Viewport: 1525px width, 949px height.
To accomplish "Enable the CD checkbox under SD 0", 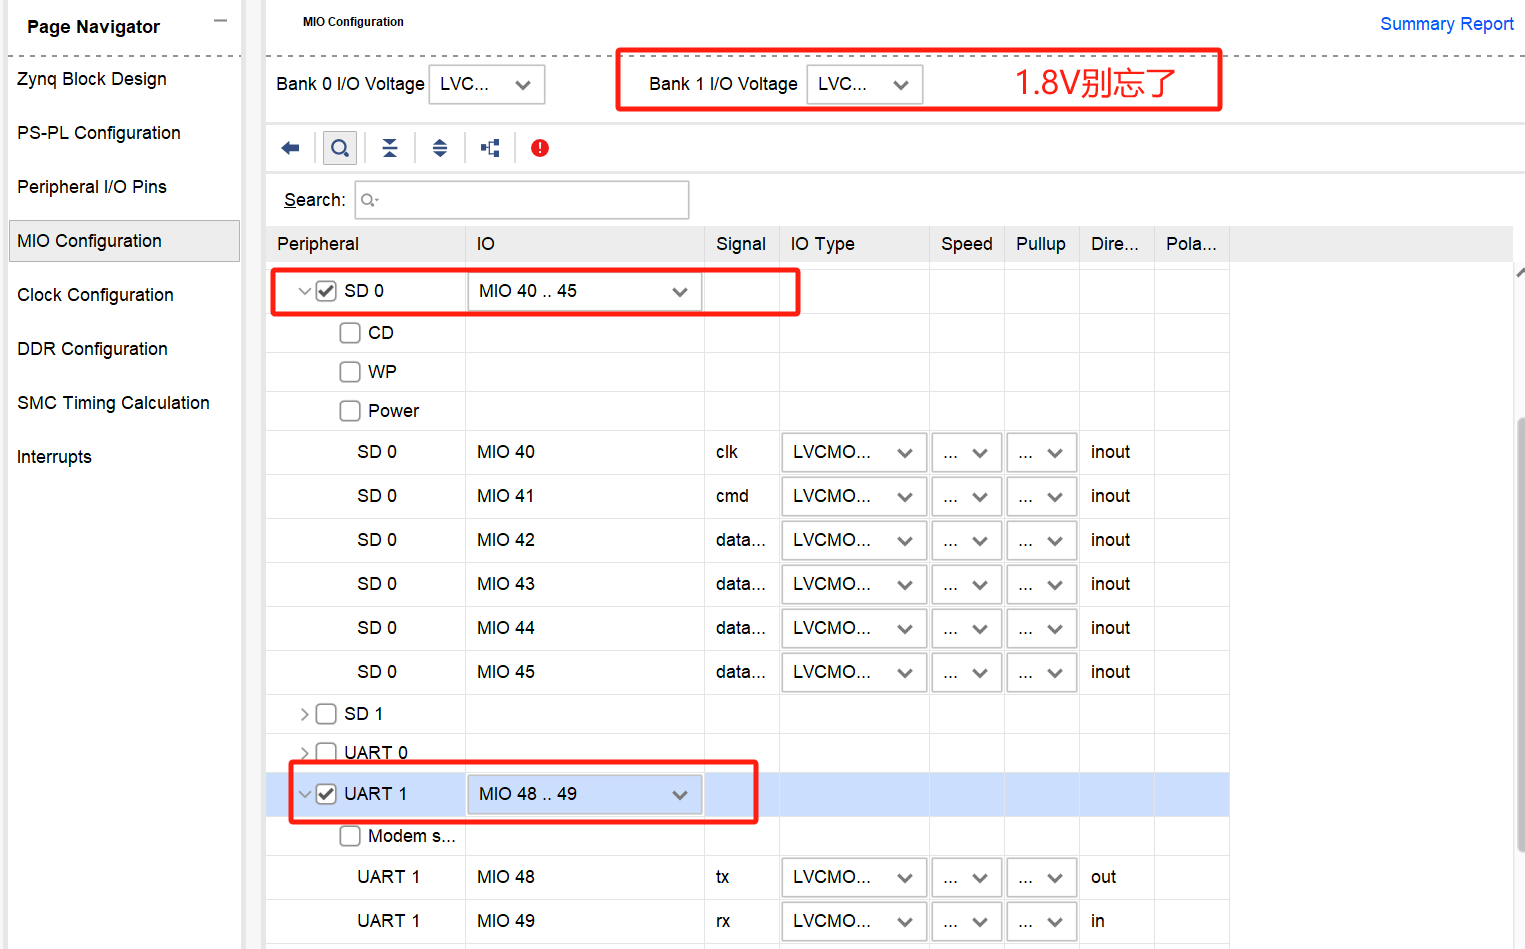I will tap(350, 332).
